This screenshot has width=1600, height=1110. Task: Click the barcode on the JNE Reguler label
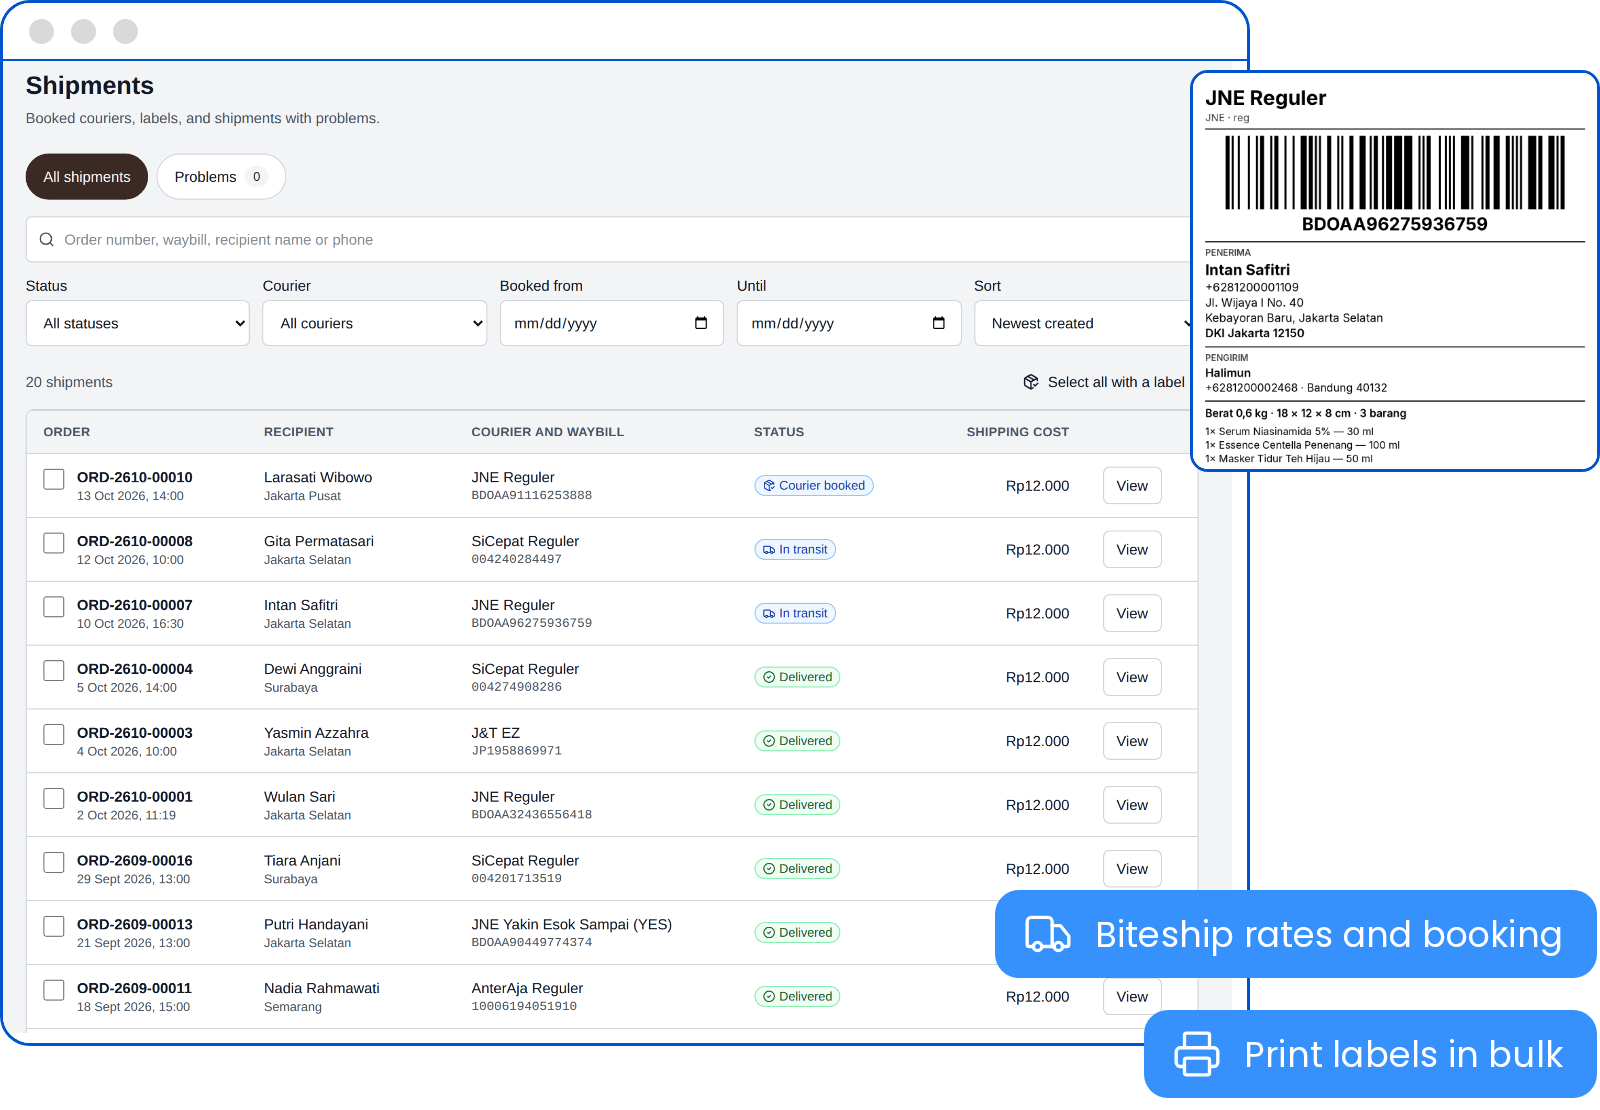pos(1395,172)
